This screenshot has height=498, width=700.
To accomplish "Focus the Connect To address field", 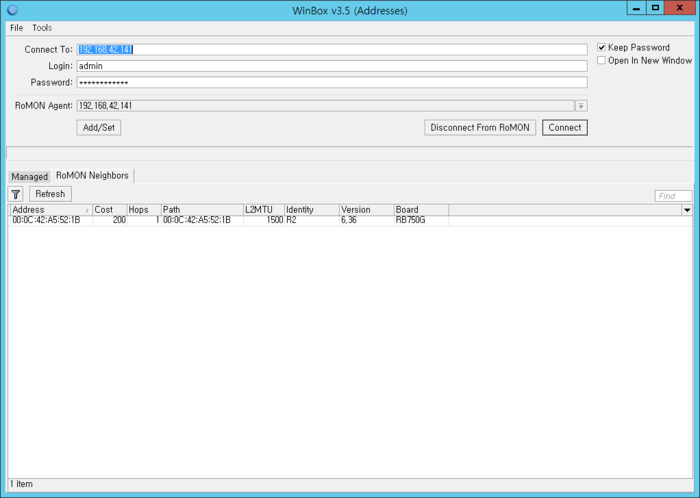I will [332, 50].
